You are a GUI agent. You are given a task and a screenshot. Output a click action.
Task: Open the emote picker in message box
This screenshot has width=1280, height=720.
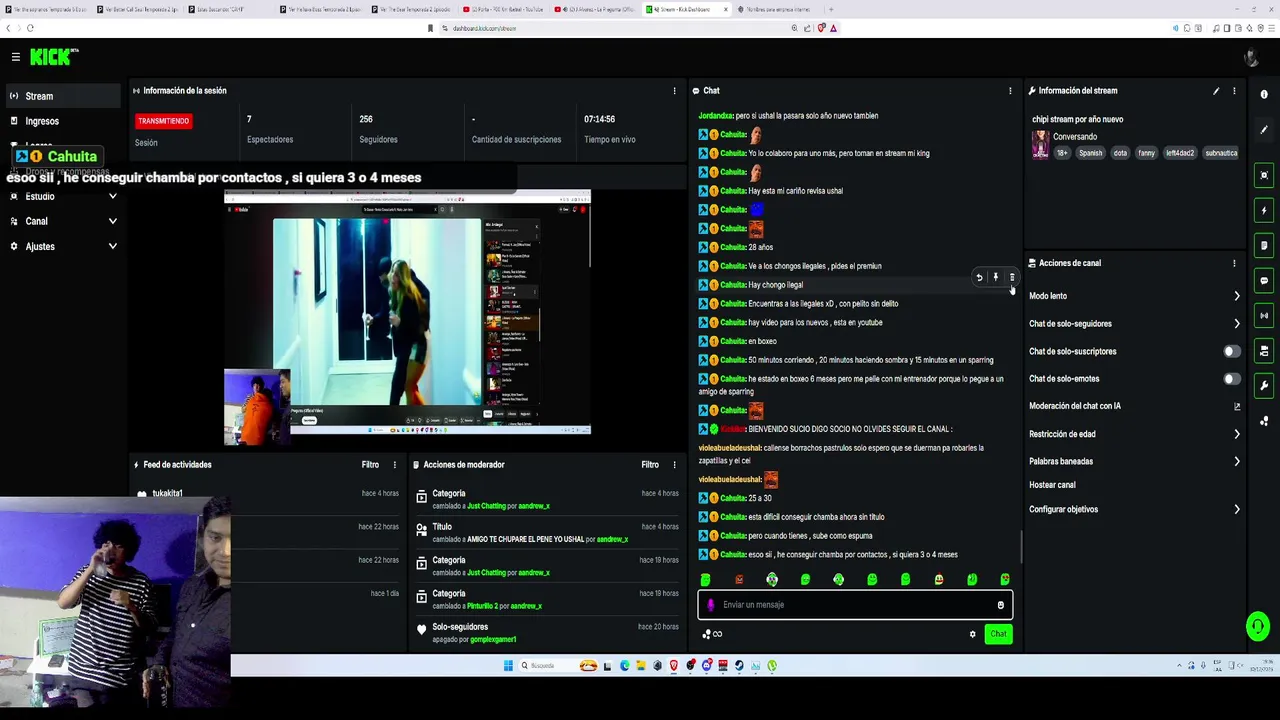(x=1000, y=605)
